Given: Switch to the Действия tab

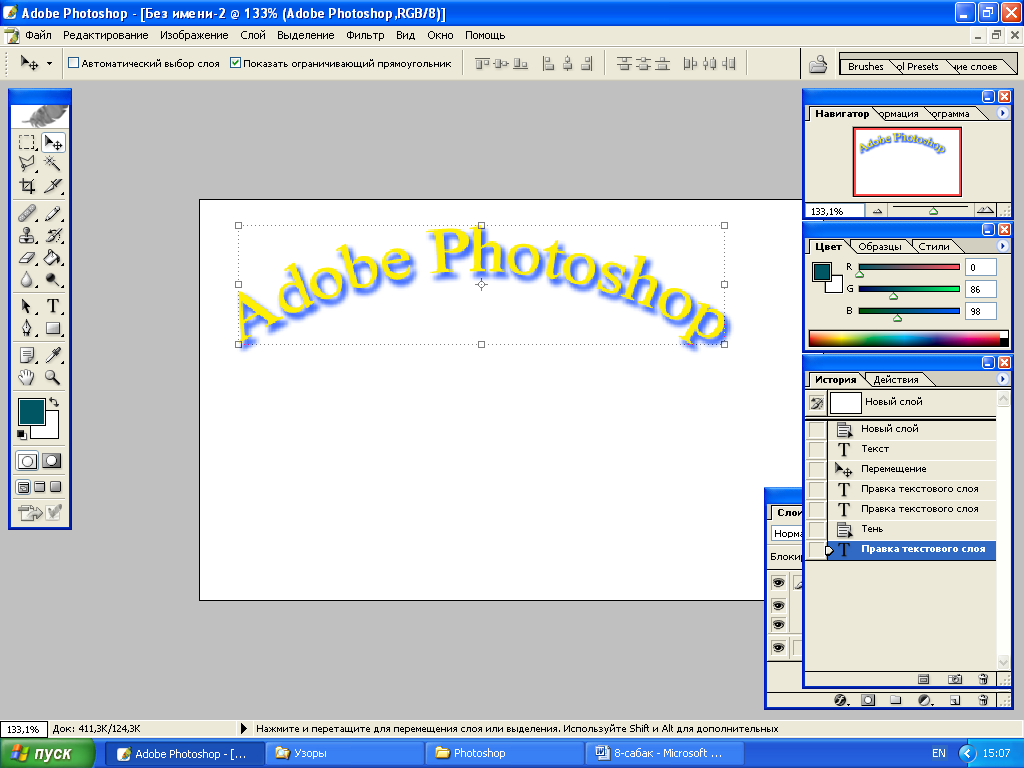Looking at the screenshot, I should pyautogui.click(x=896, y=379).
